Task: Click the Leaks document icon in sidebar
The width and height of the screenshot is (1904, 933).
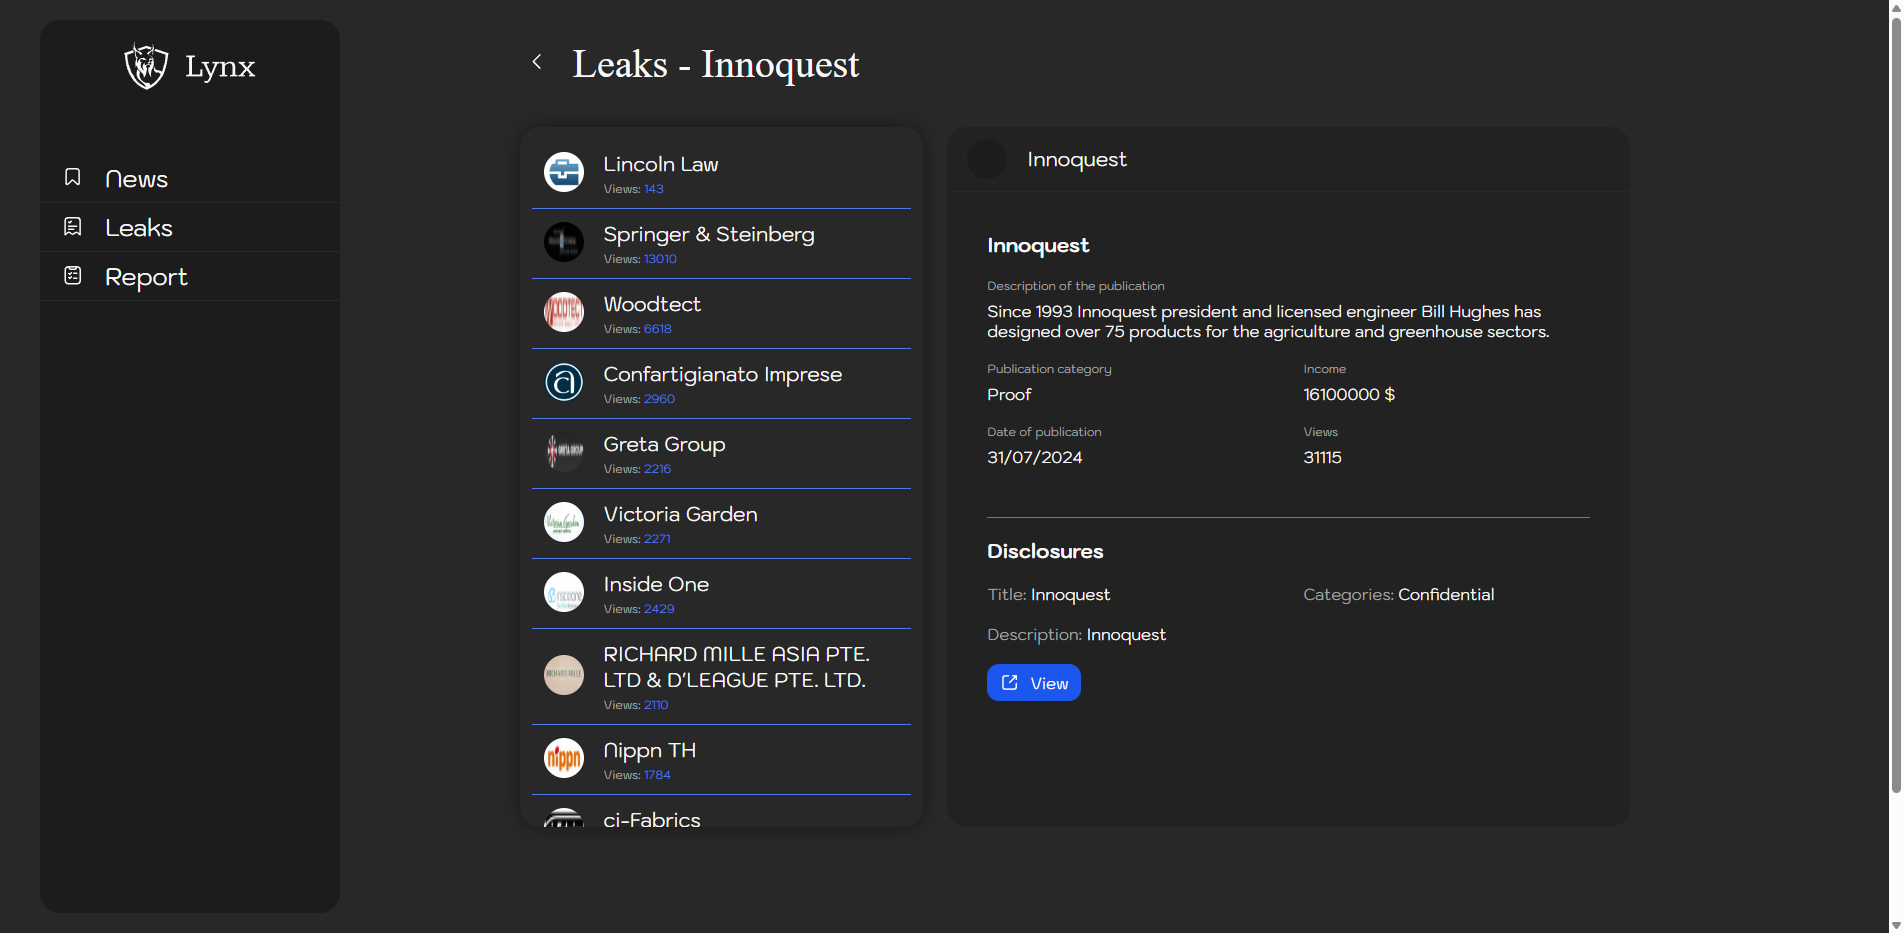Action: (x=73, y=227)
